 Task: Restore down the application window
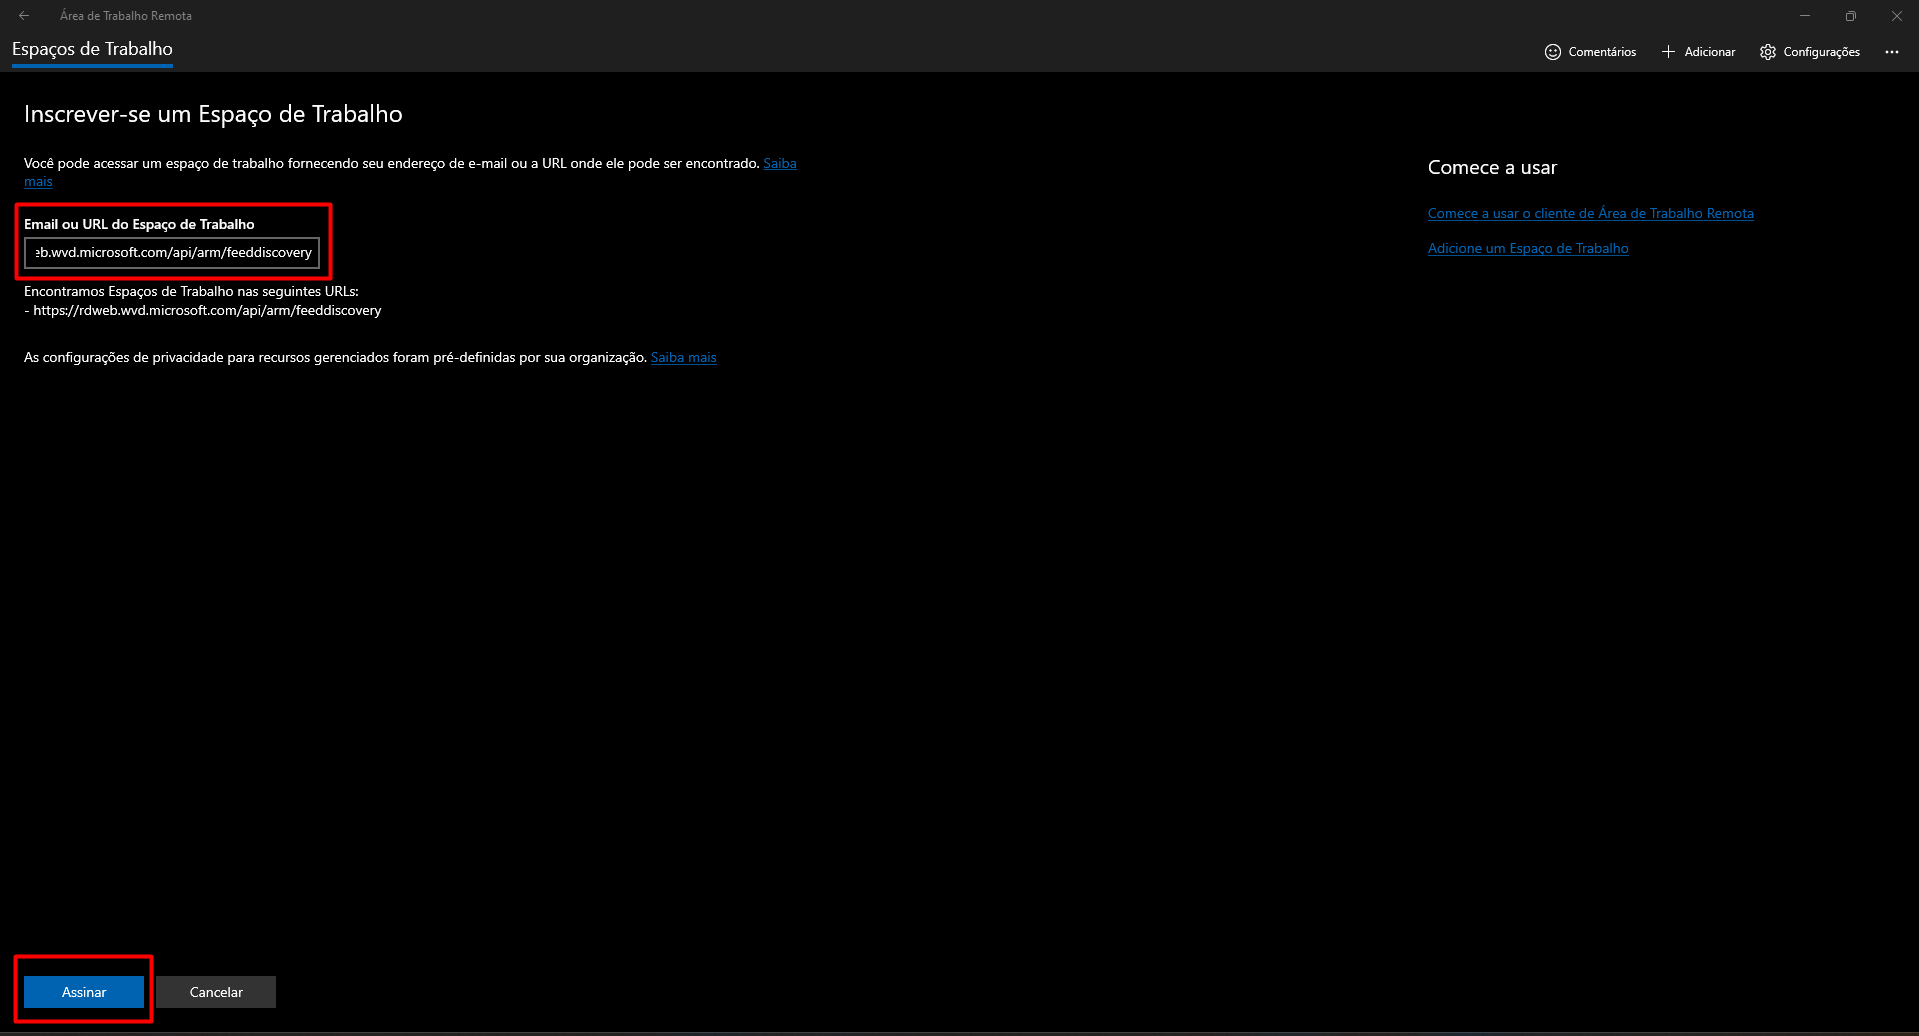1851,16
